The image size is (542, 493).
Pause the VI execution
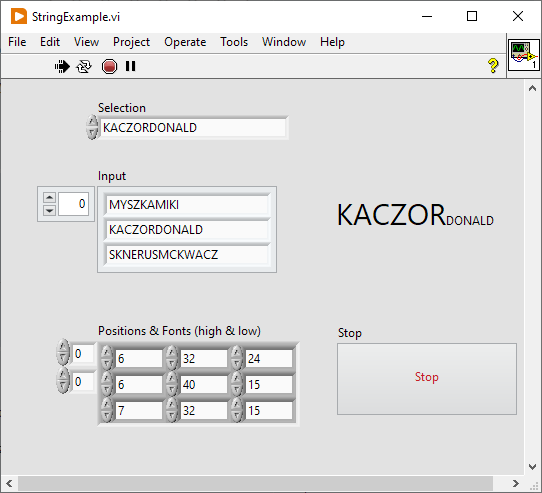click(130, 66)
